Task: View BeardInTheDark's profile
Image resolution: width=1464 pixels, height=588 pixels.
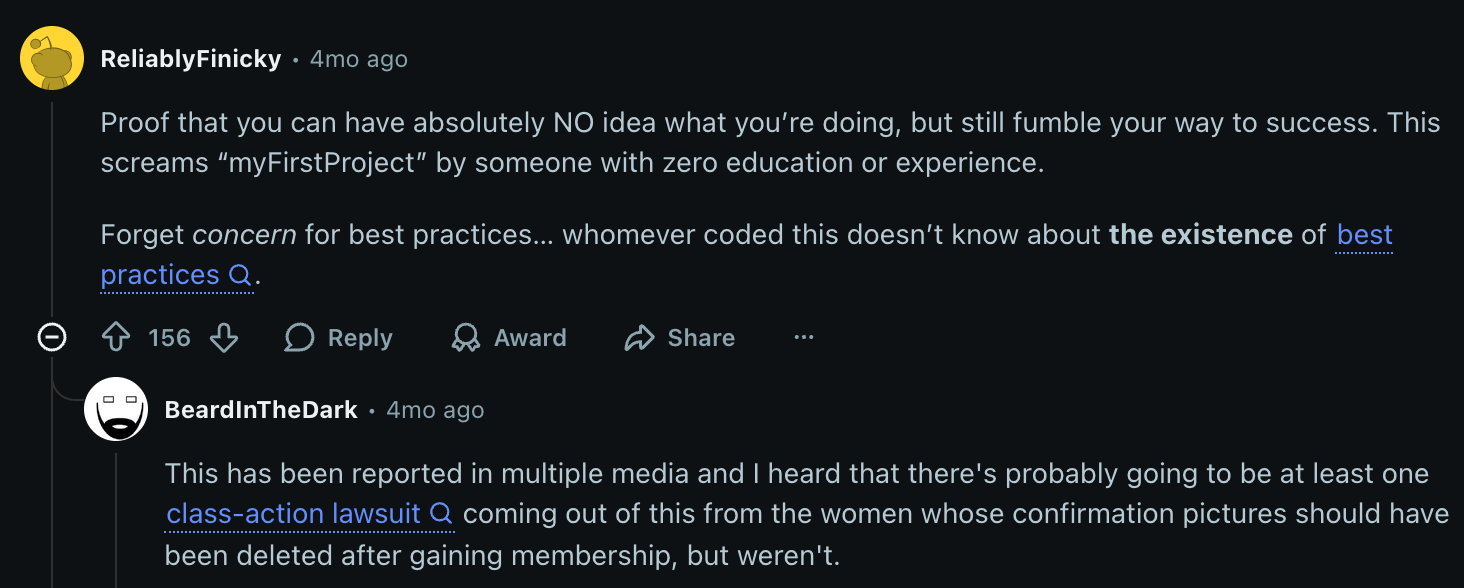Action: [261, 409]
